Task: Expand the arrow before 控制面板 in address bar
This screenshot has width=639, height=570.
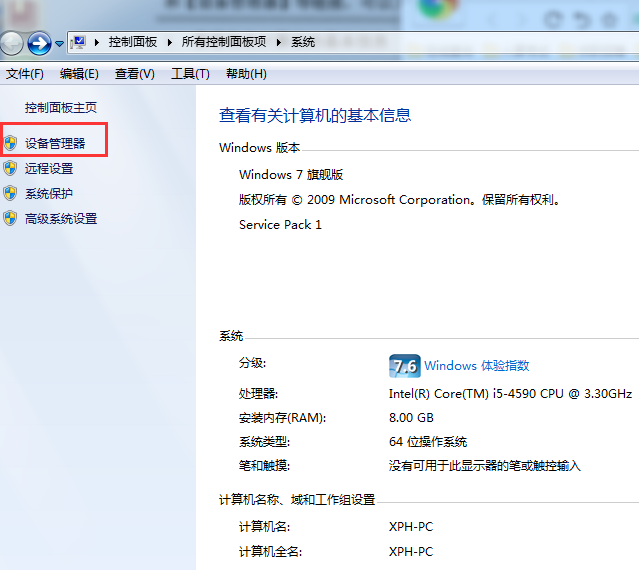Action: pos(97,42)
